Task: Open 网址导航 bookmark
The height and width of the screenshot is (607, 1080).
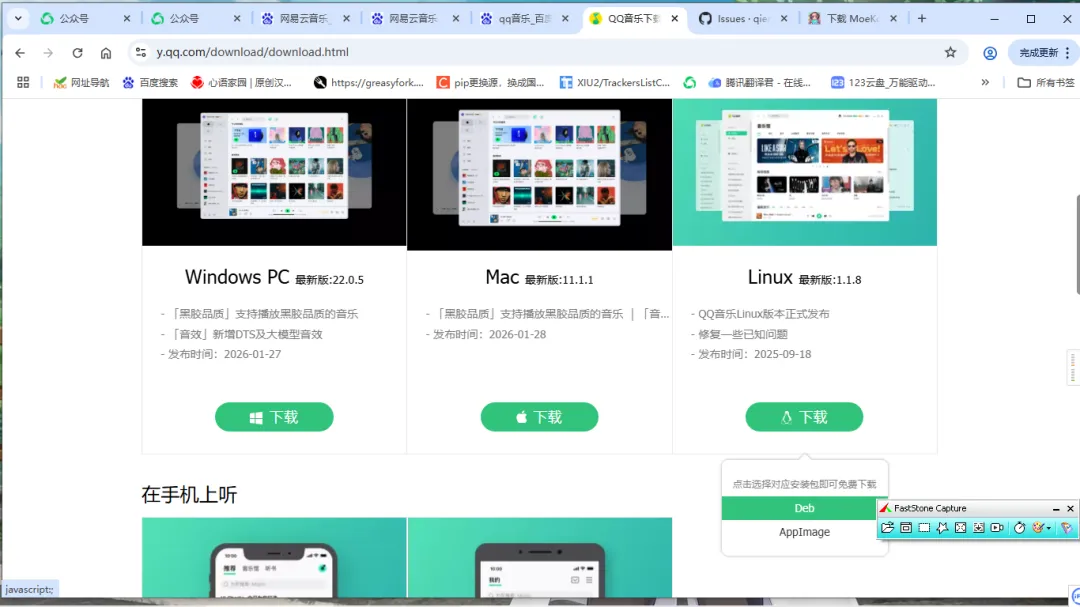Action: (x=81, y=83)
